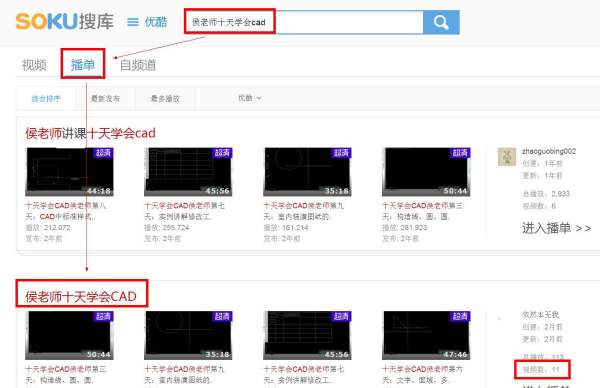This screenshot has width=600, height=388.
Task: Click 进入播单 >> for first playlist
Action: (556, 228)
